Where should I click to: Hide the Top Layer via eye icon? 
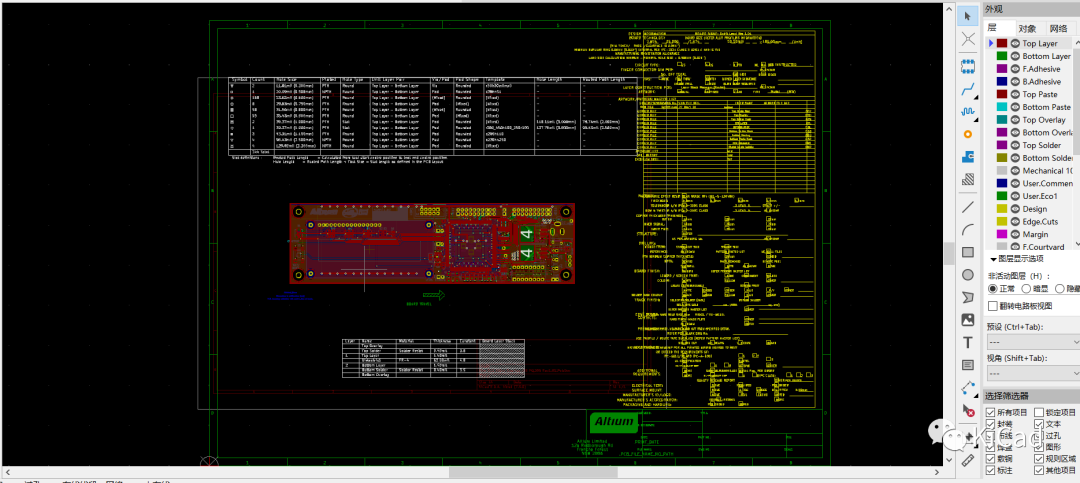coord(1015,43)
